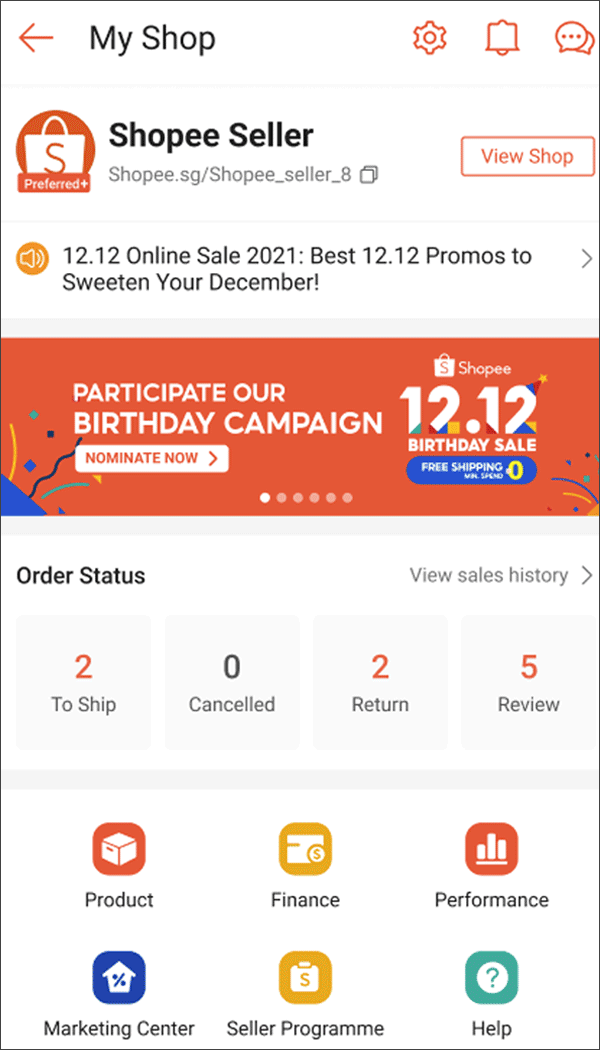600x1050 pixels.
Task: Open the Seller Programme icon
Action: coord(305,979)
